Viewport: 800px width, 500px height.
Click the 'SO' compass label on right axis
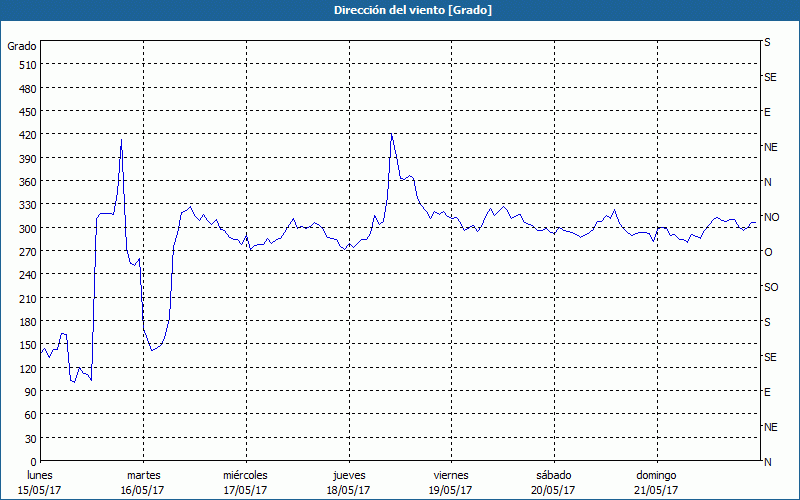click(771, 287)
